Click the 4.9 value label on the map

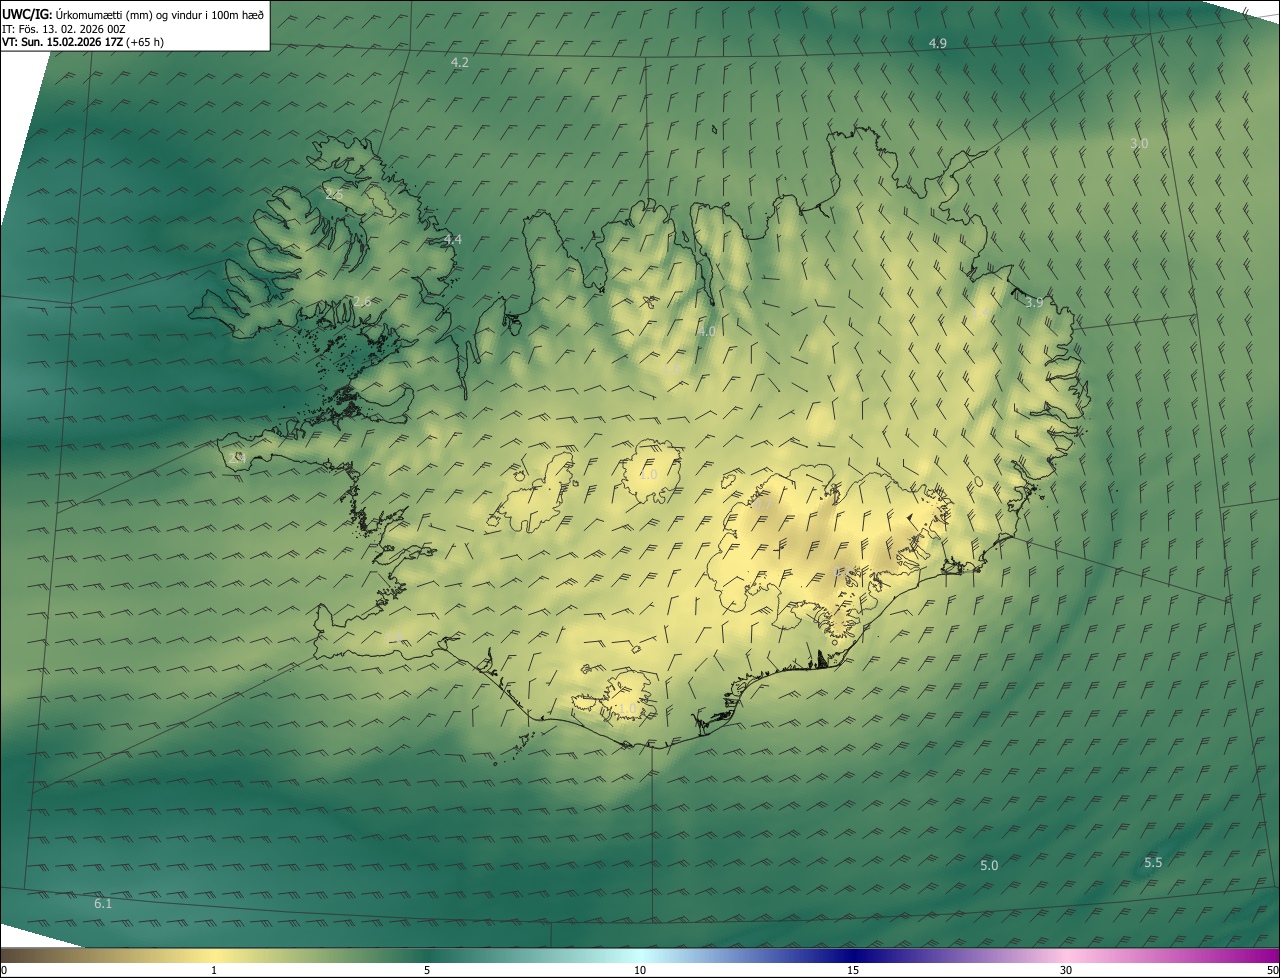click(938, 43)
